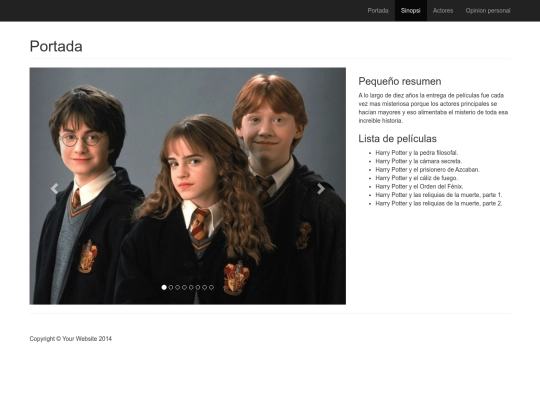Click the Portada page heading

[56, 46]
